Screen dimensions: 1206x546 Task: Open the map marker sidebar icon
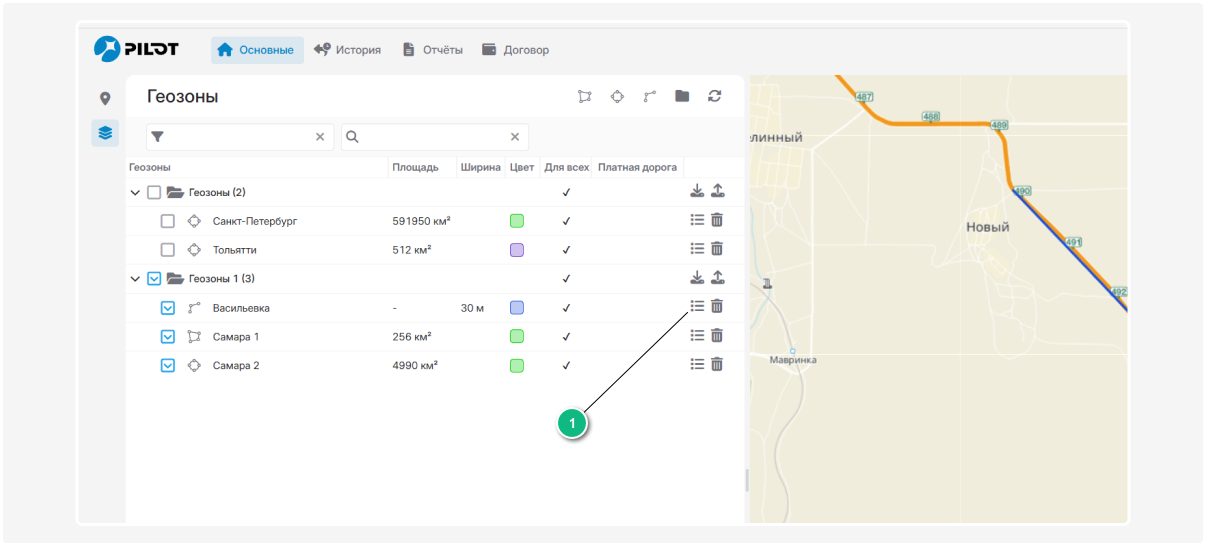coord(105,98)
